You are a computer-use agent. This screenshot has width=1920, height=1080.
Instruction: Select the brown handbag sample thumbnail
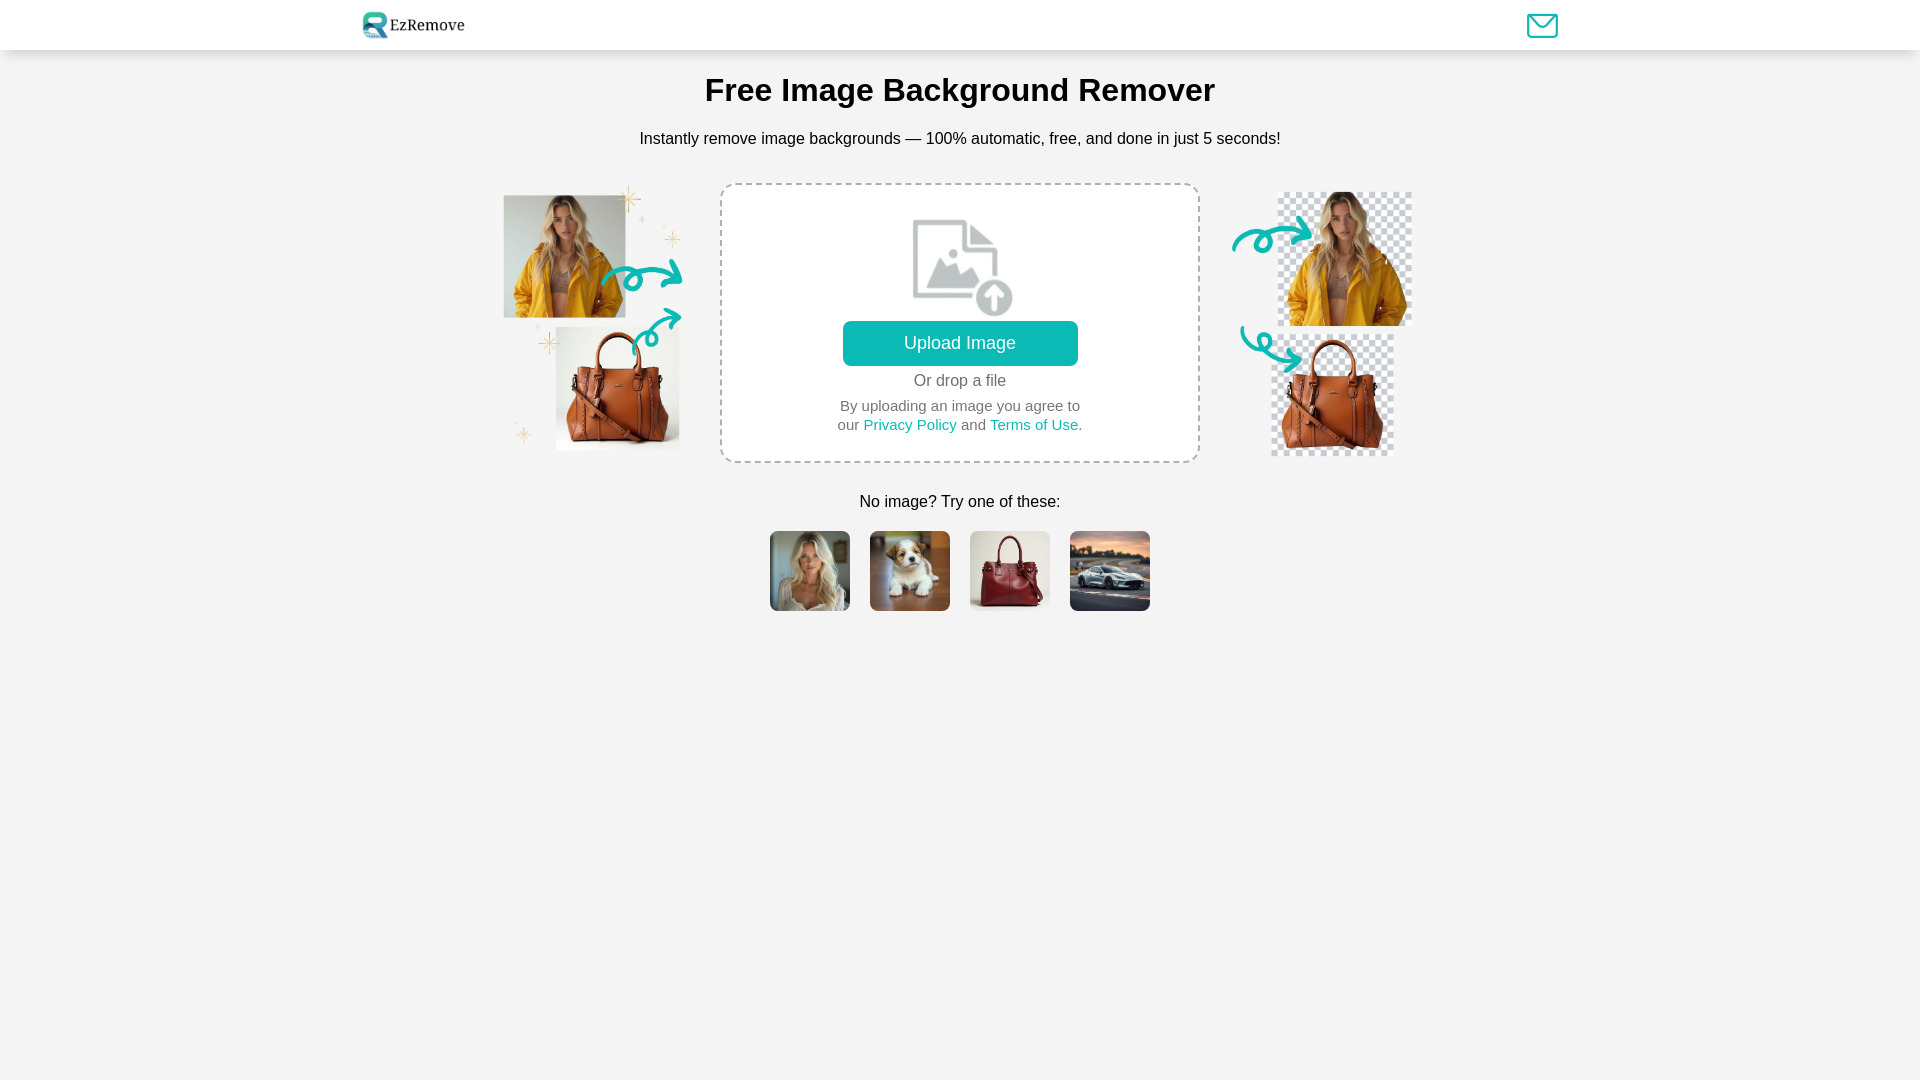coord(1010,571)
